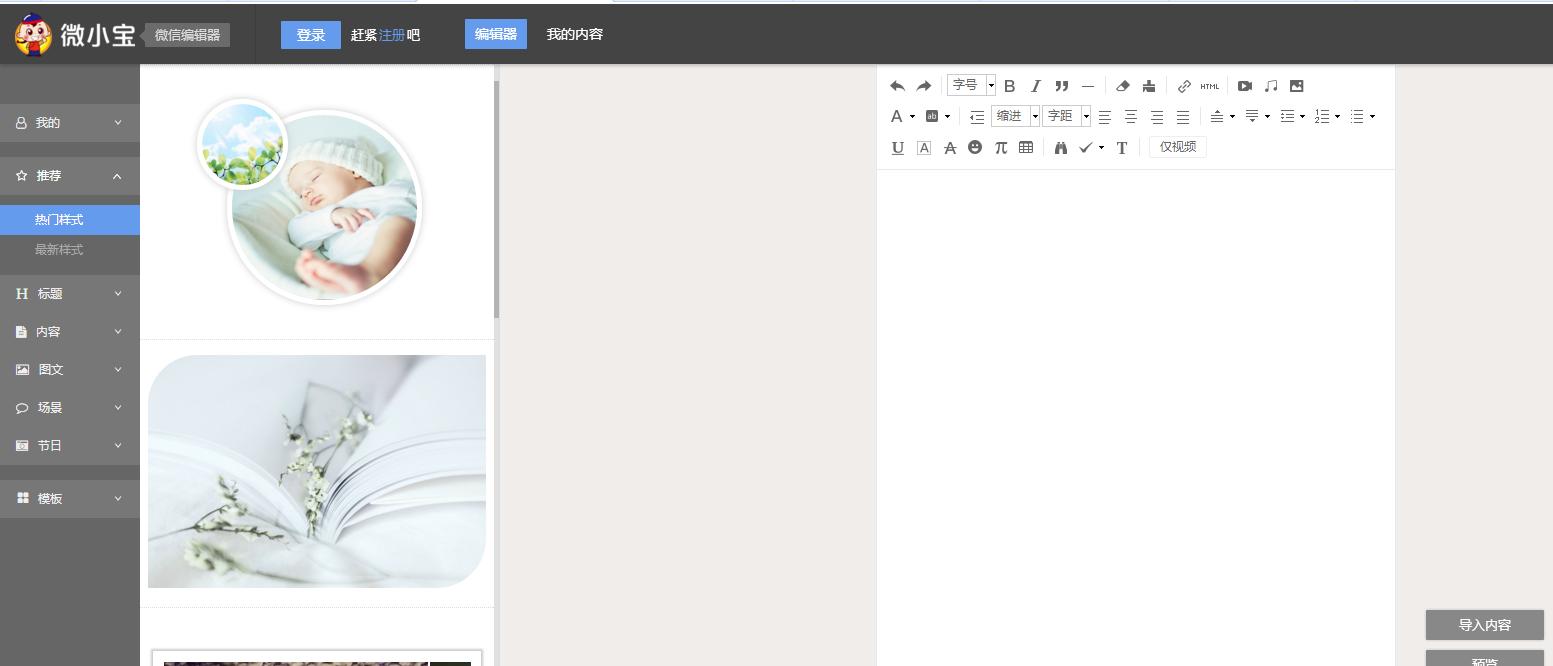The image size is (1553, 666).
Task: Select 最新样式 in sidebar
Action: pyautogui.click(x=59, y=250)
